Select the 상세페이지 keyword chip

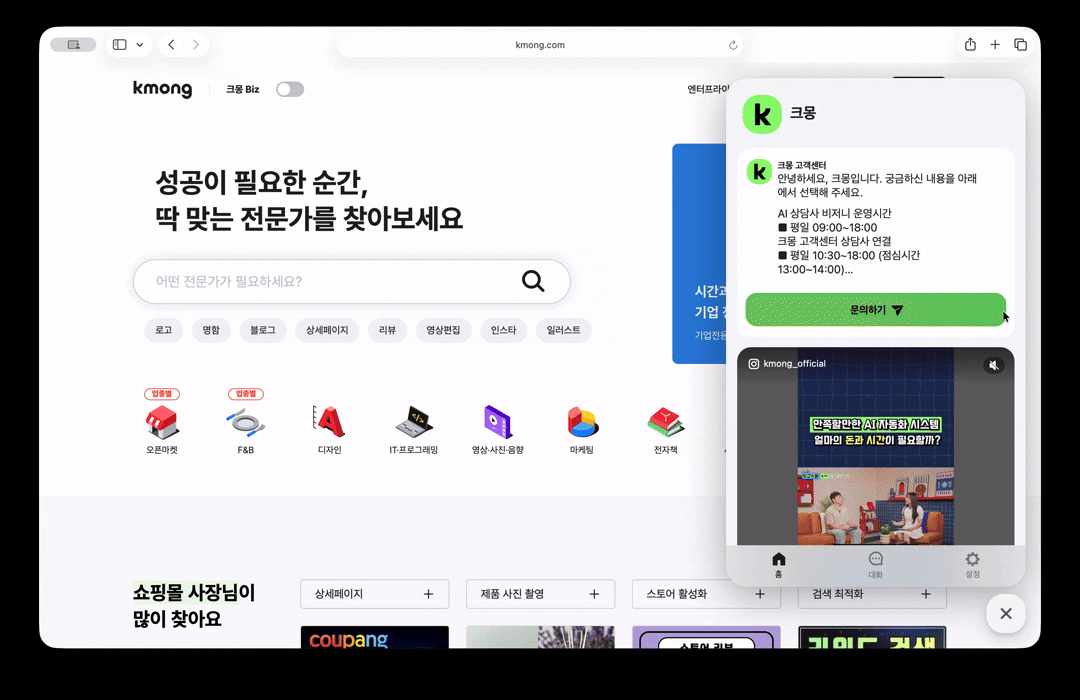[x=327, y=330]
